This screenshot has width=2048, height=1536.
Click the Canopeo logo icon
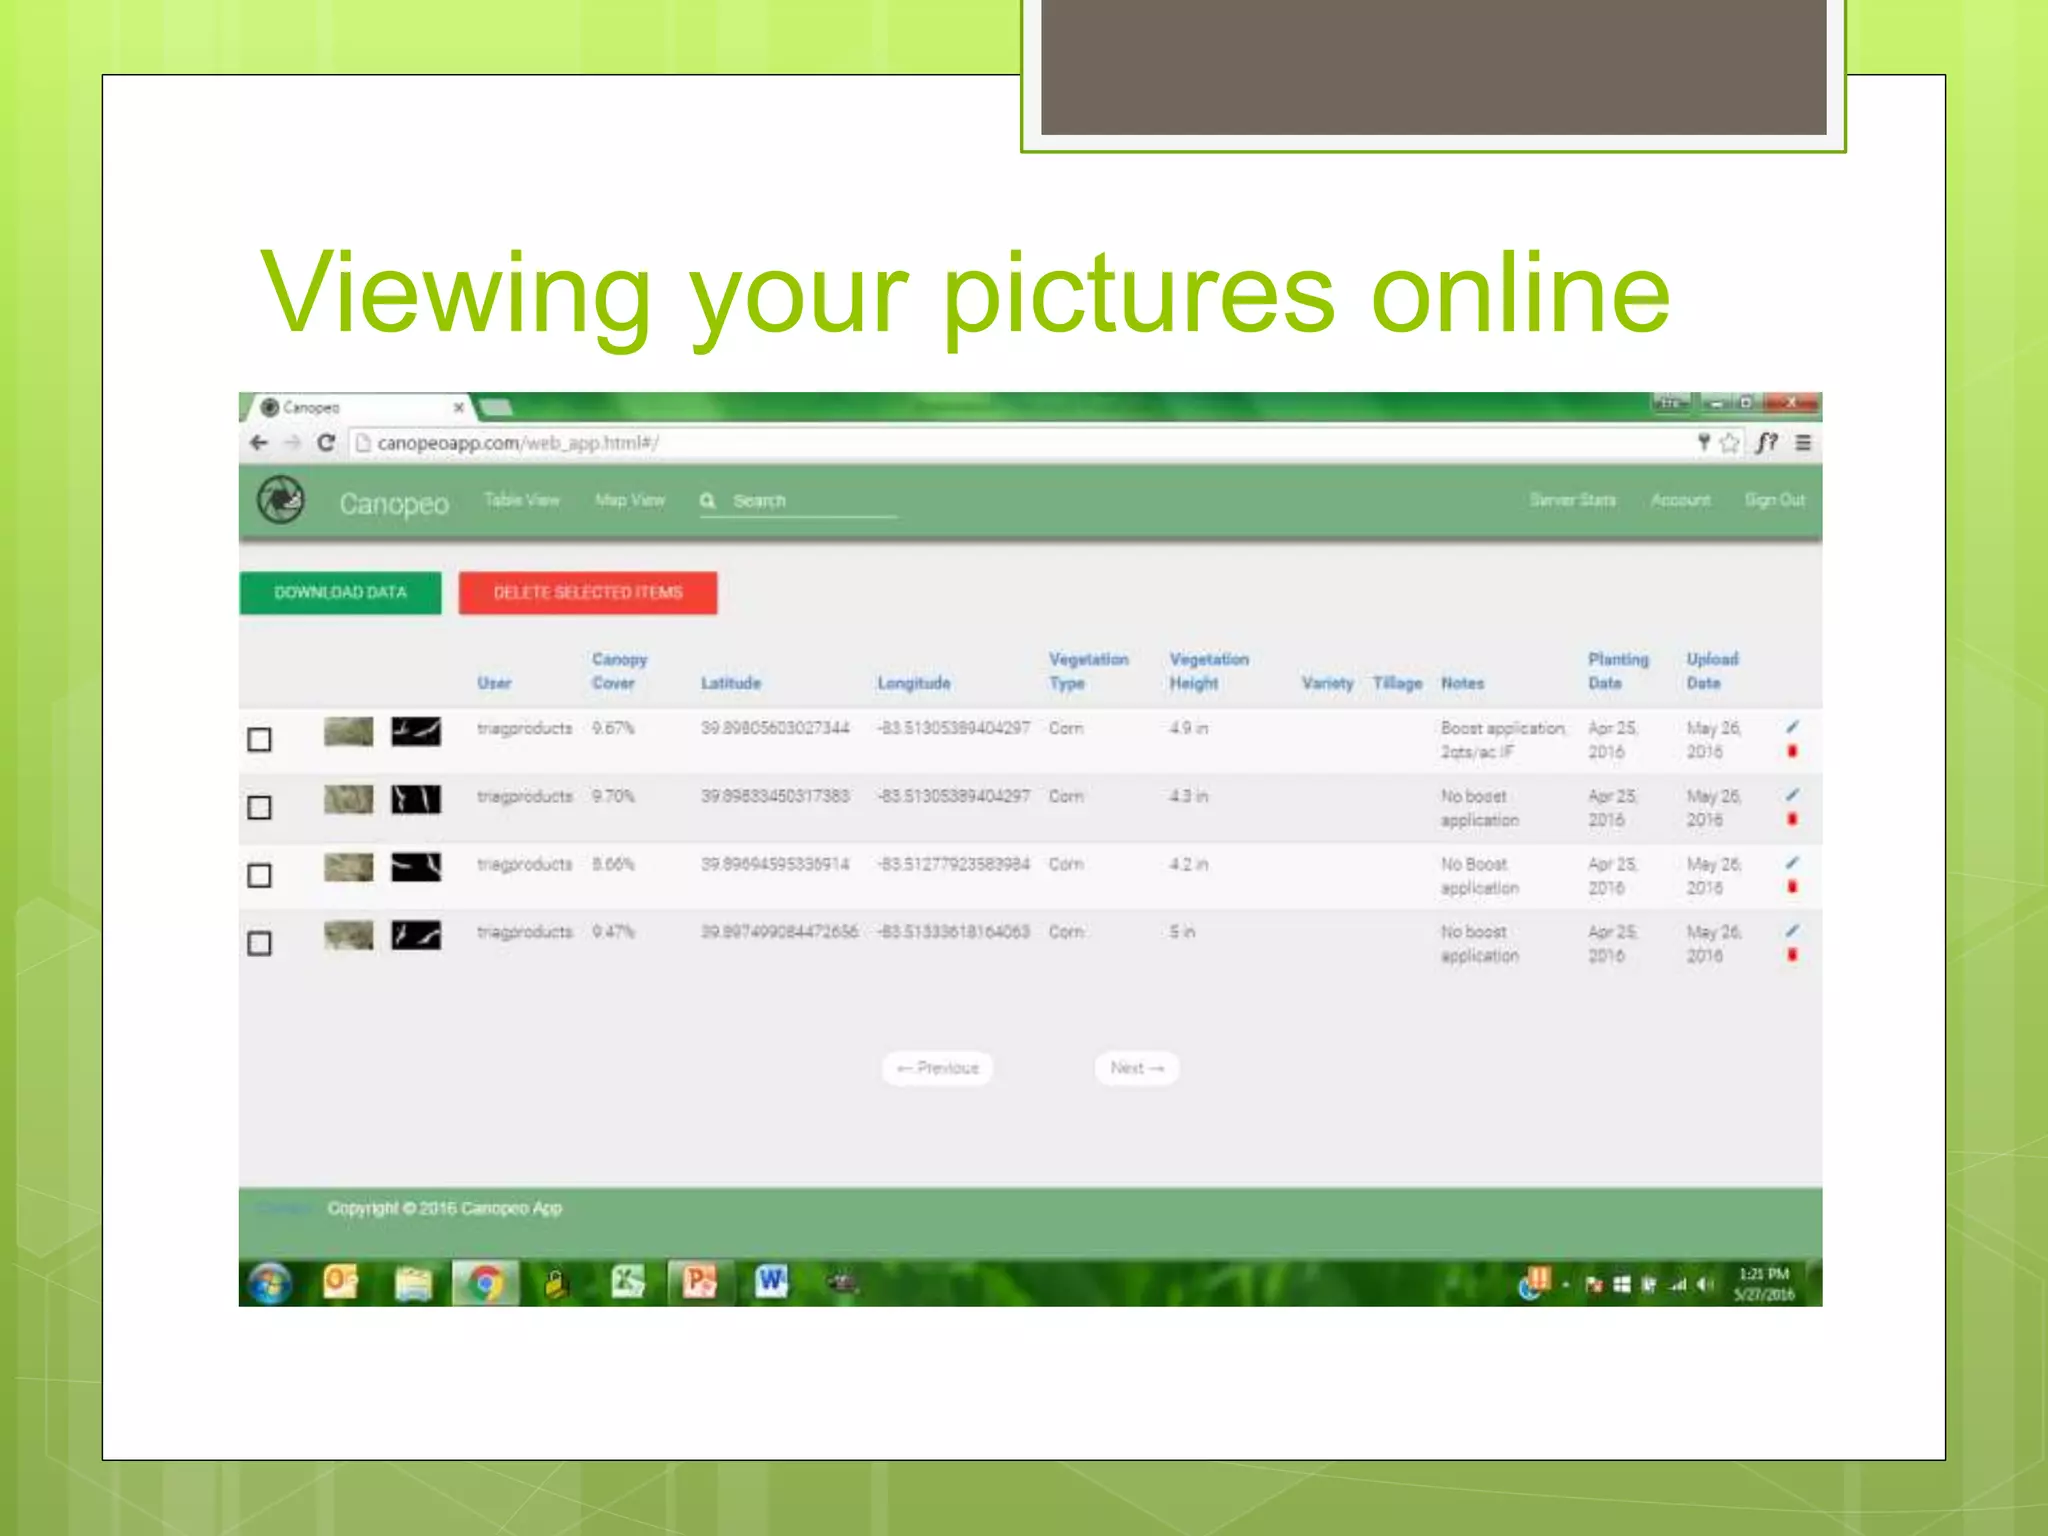pos(281,500)
